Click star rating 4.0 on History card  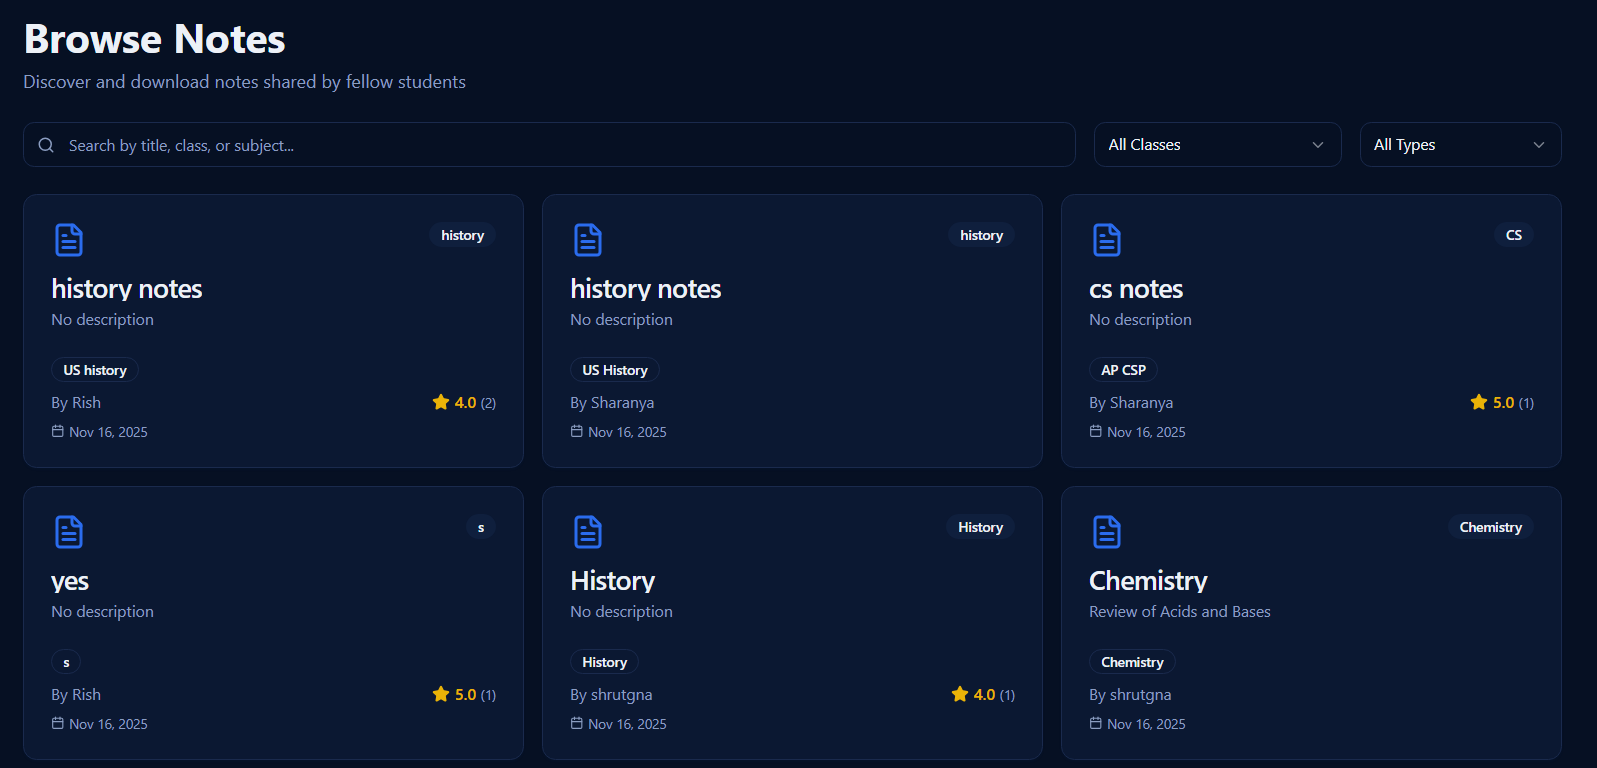pos(983,694)
